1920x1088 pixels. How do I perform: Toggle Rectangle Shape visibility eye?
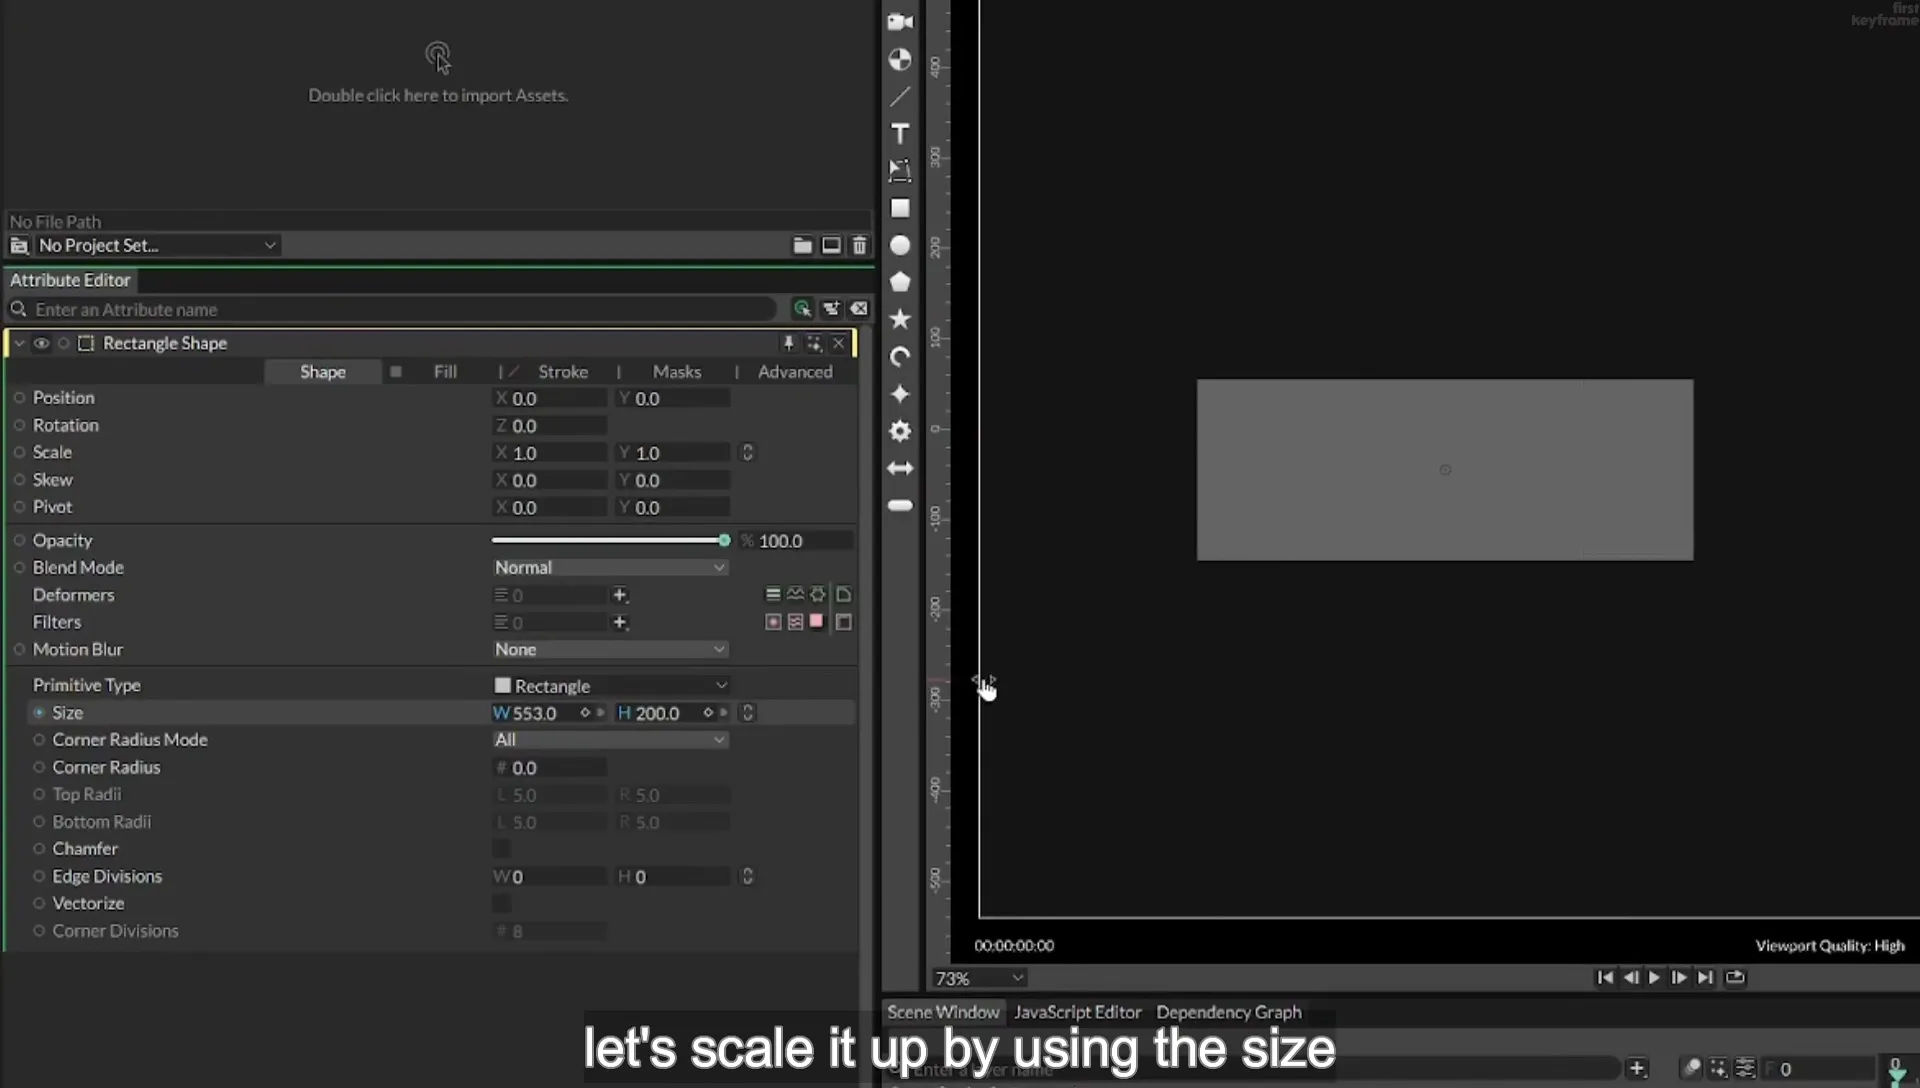[x=41, y=343]
